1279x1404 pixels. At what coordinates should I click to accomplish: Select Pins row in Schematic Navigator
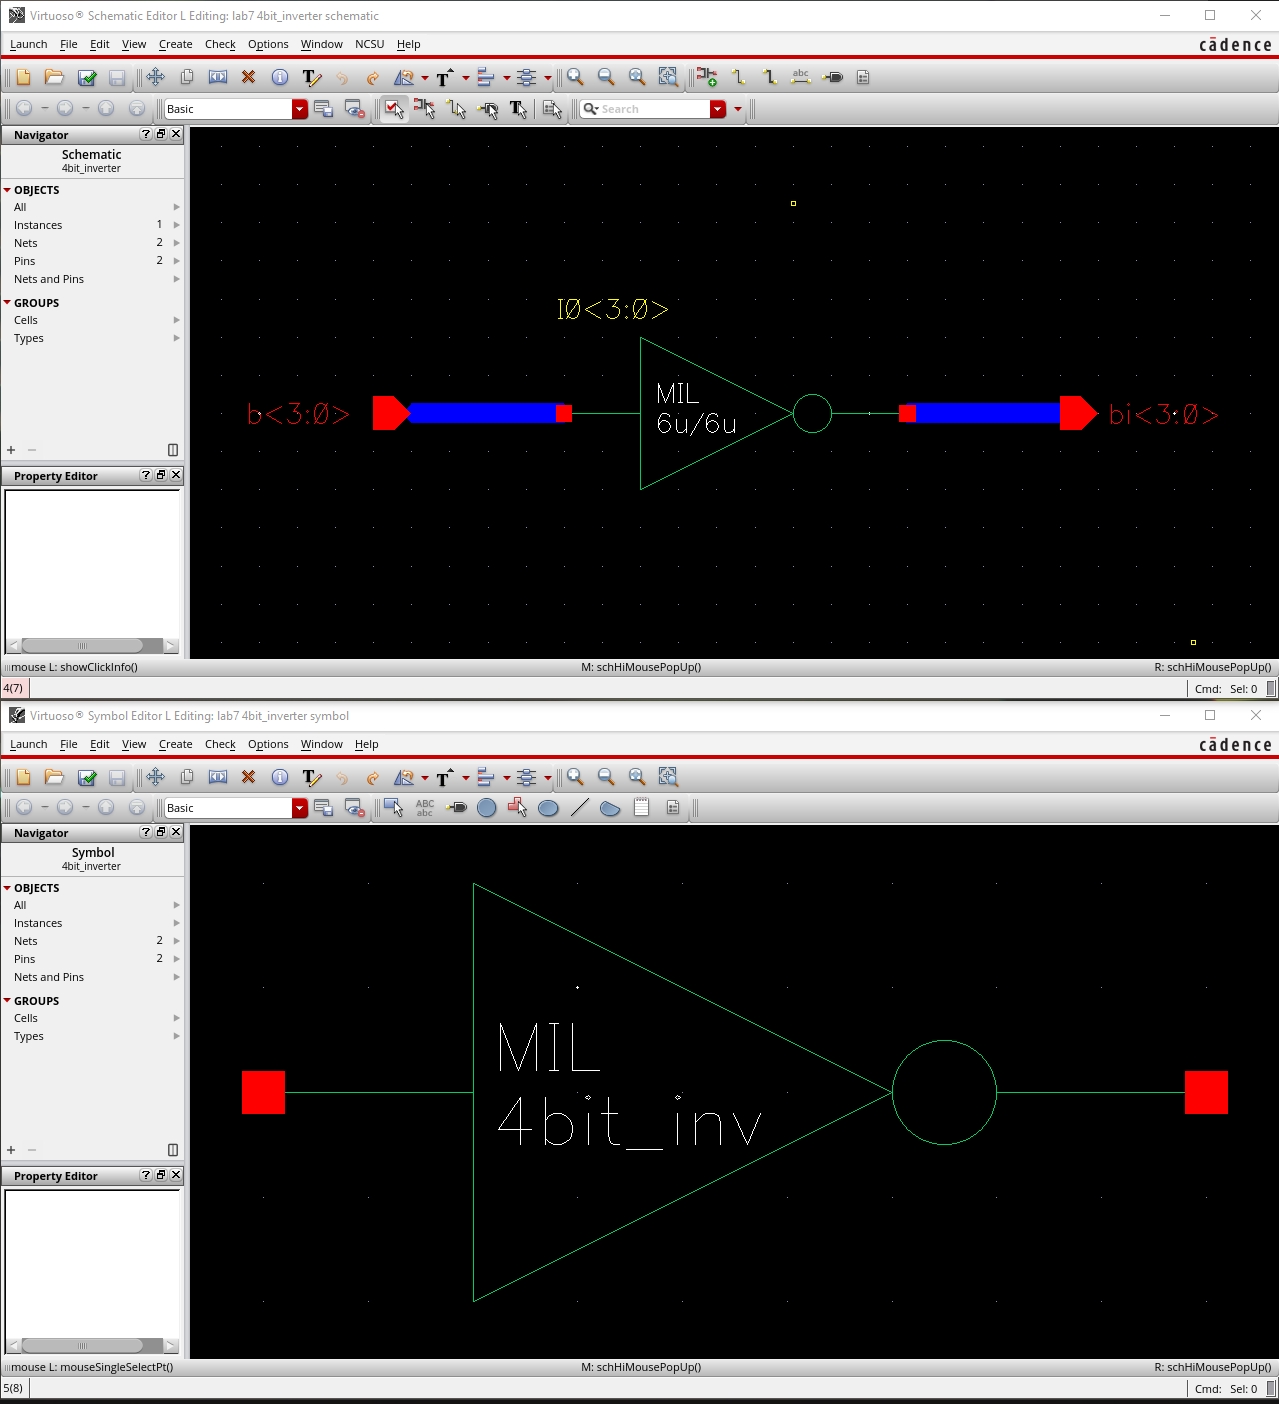[x=92, y=261]
